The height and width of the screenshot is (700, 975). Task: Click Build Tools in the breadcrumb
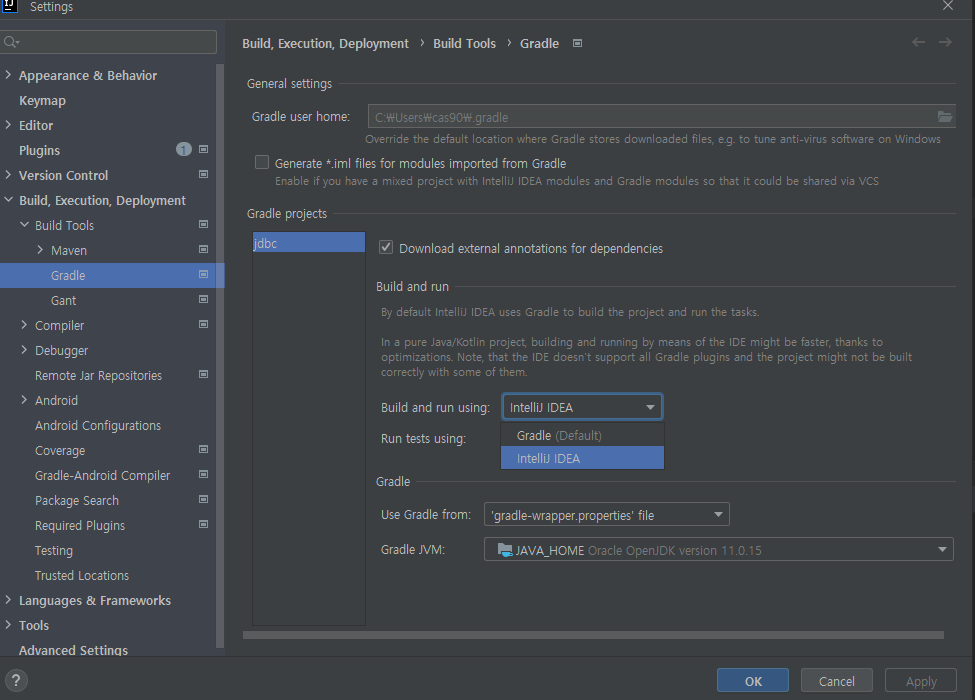click(x=464, y=44)
